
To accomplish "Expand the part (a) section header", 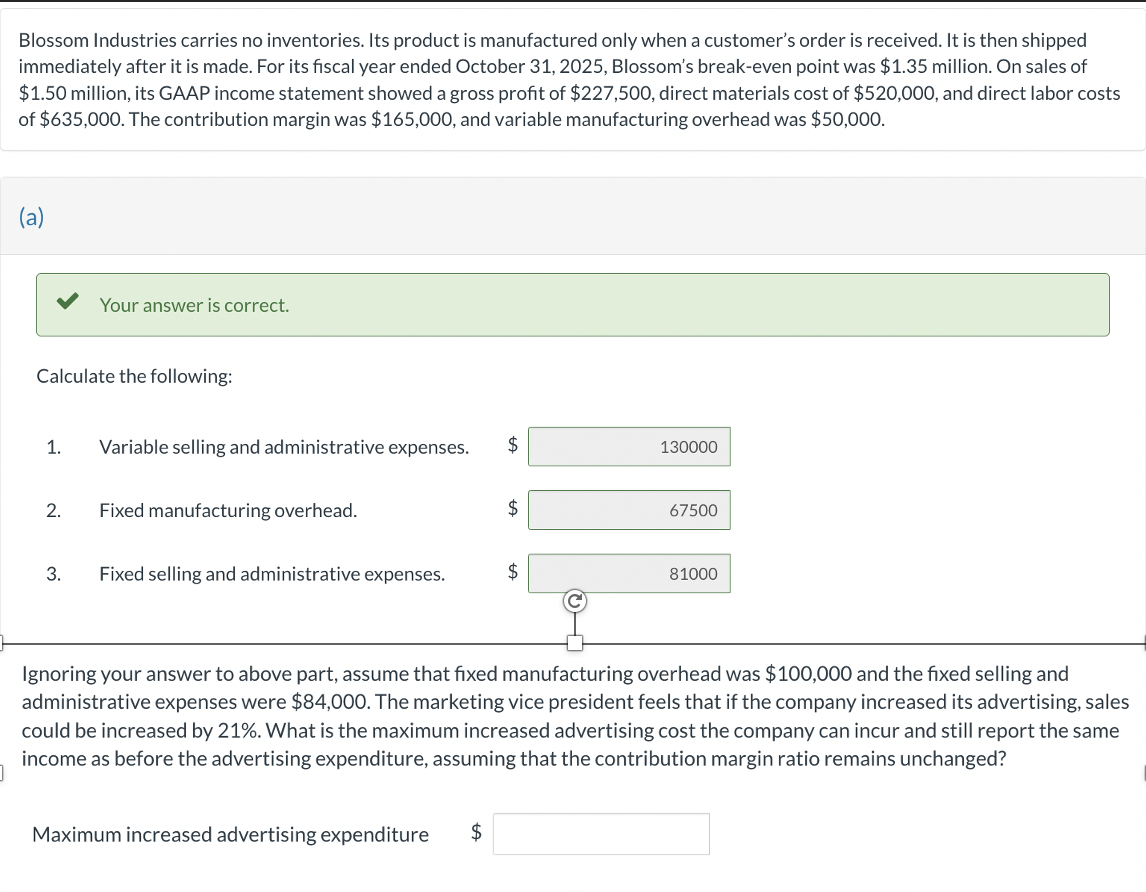I will (30, 216).
